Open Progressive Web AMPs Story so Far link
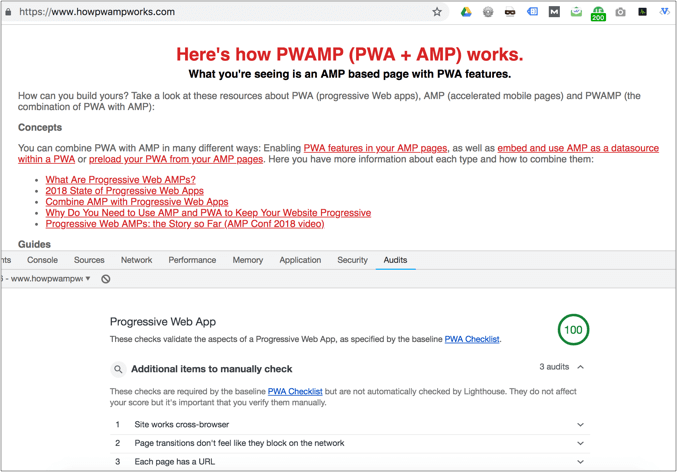This screenshot has height=472, width=677. pyautogui.click(x=185, y=224)
